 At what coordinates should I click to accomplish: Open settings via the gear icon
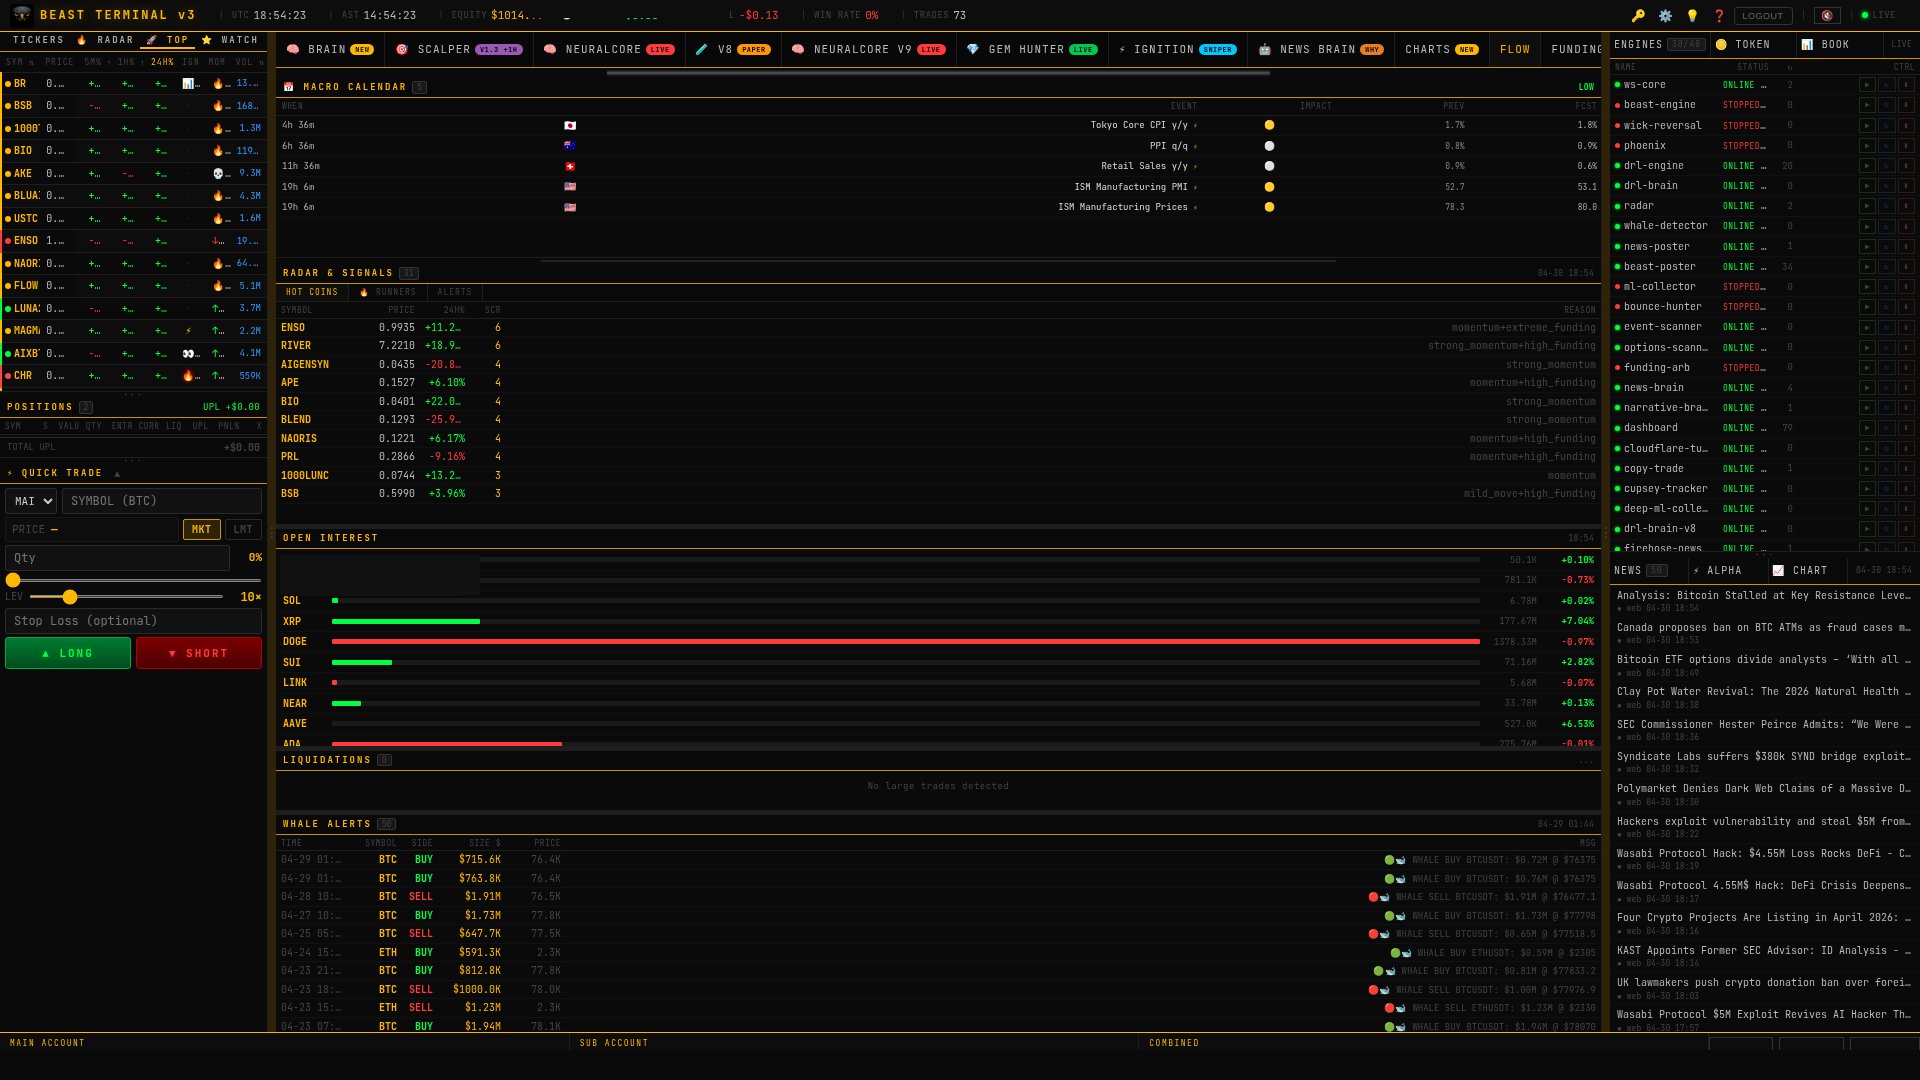pyautogui.click(x=1665, y=16)
